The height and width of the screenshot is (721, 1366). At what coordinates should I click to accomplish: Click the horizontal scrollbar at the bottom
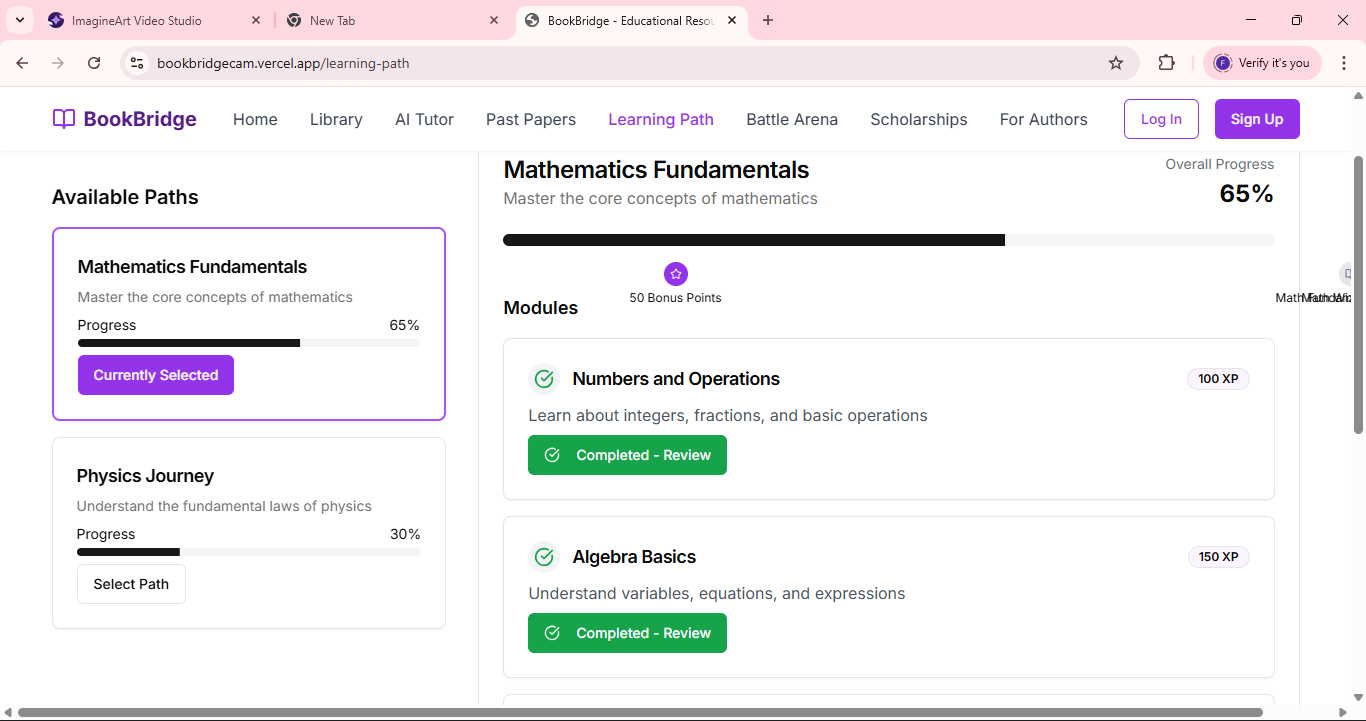click(x=640, y=713)
